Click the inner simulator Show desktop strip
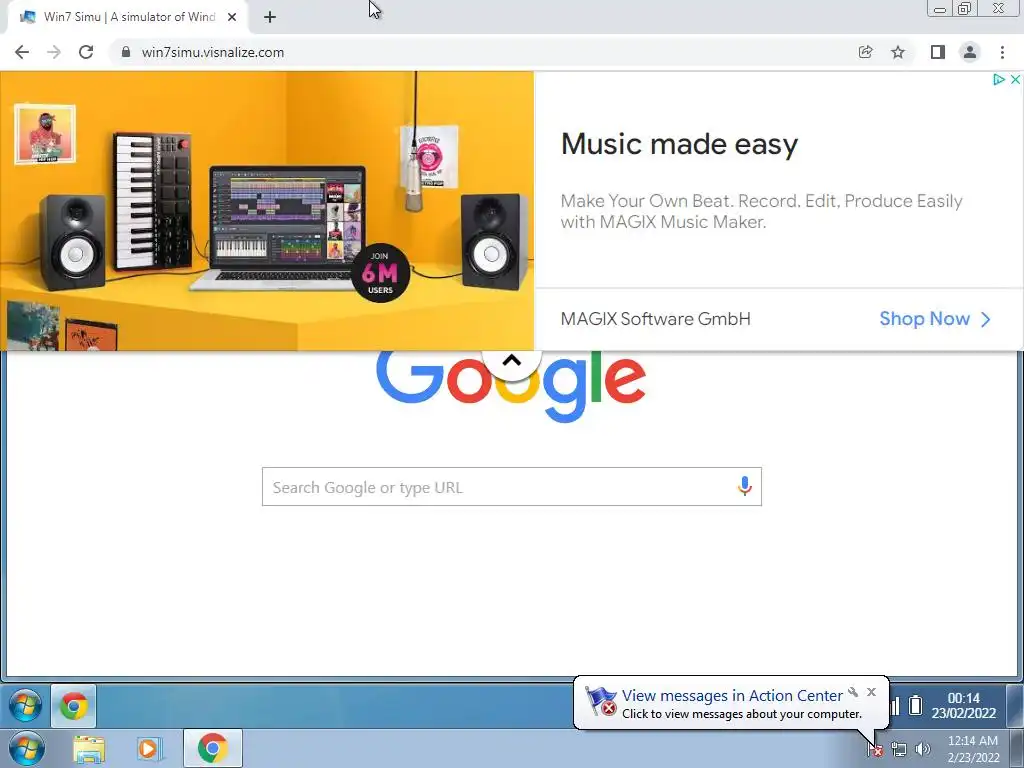 pos(1016,706)
